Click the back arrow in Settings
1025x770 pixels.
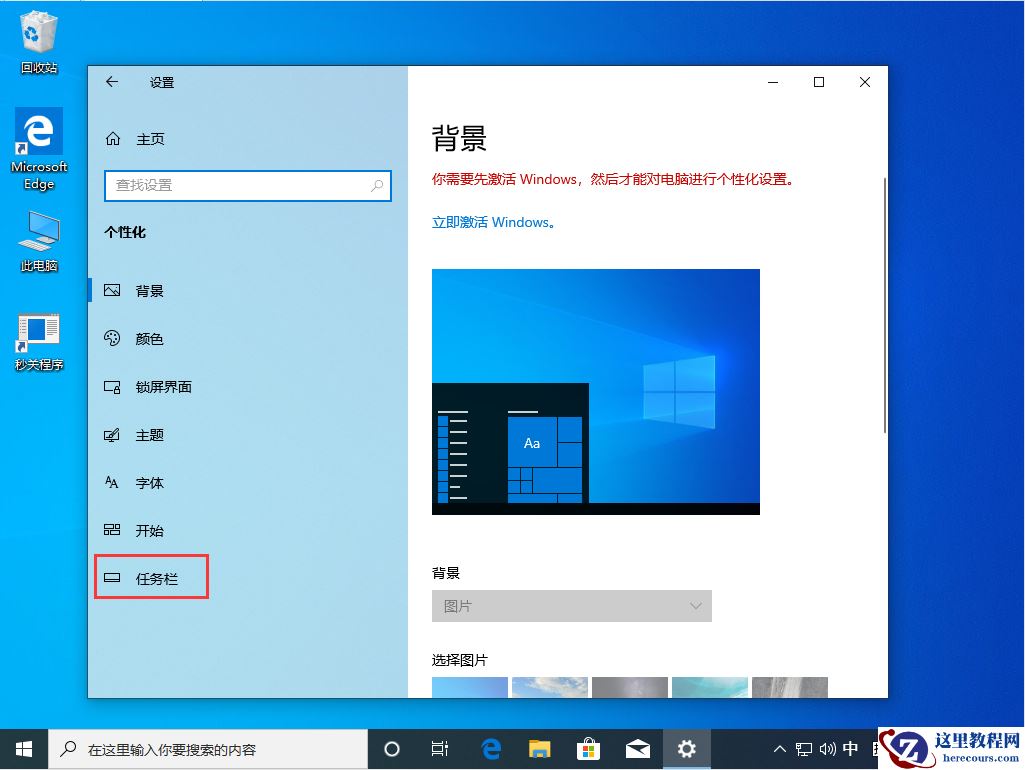111,82
